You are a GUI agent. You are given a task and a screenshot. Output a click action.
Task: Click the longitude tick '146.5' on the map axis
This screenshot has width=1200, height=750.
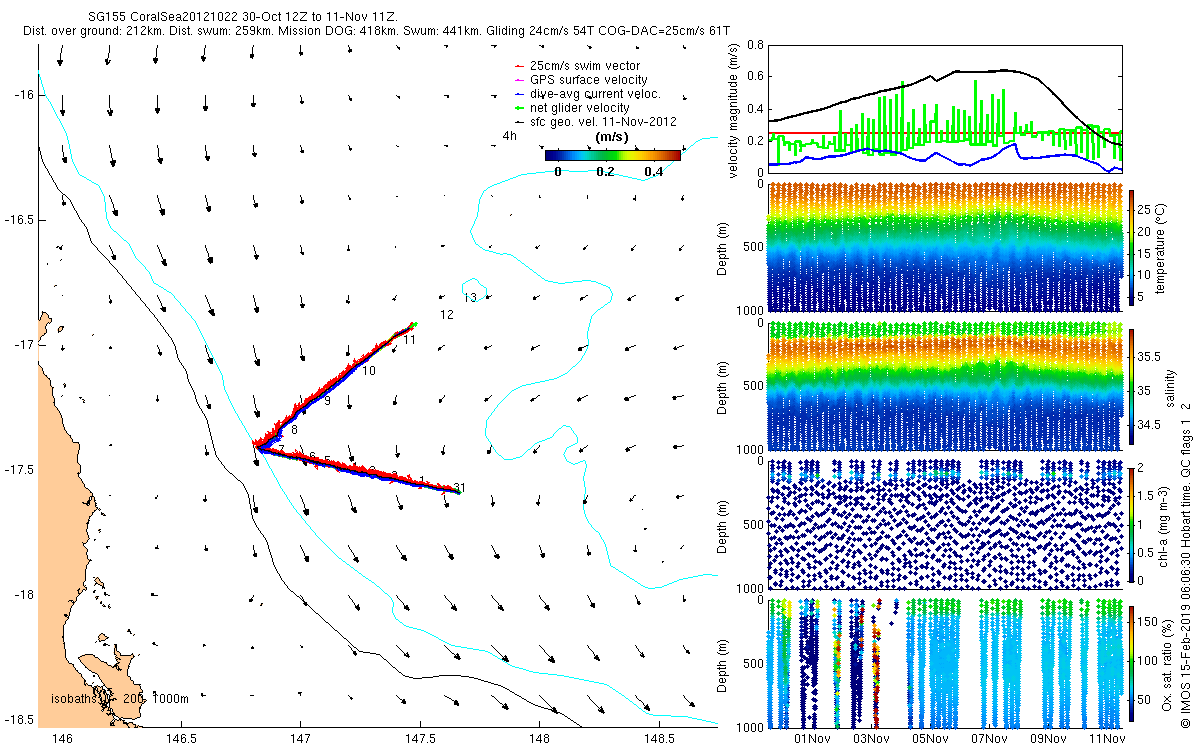tap(182, 739)
